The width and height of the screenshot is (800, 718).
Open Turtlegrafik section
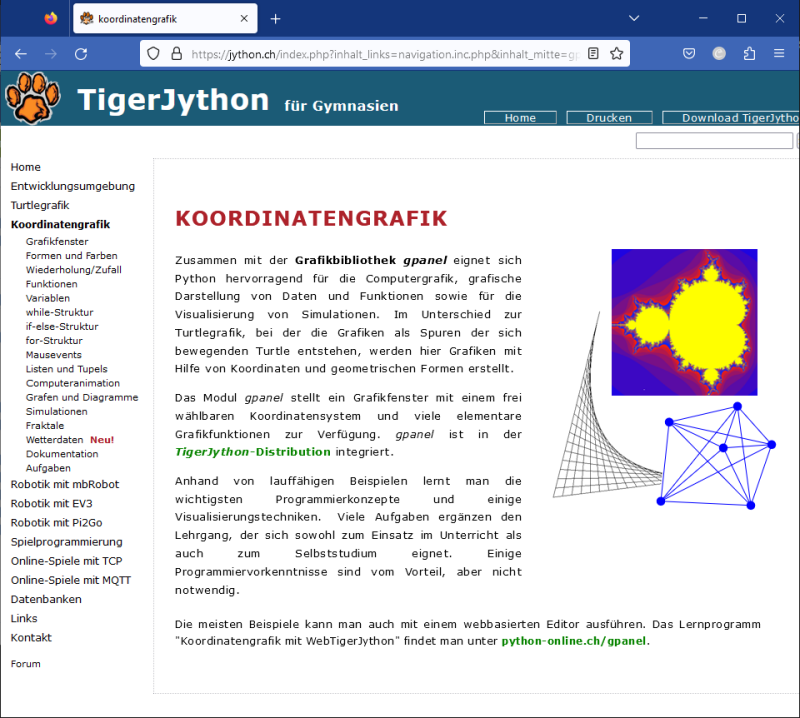[x=40, y=206]
